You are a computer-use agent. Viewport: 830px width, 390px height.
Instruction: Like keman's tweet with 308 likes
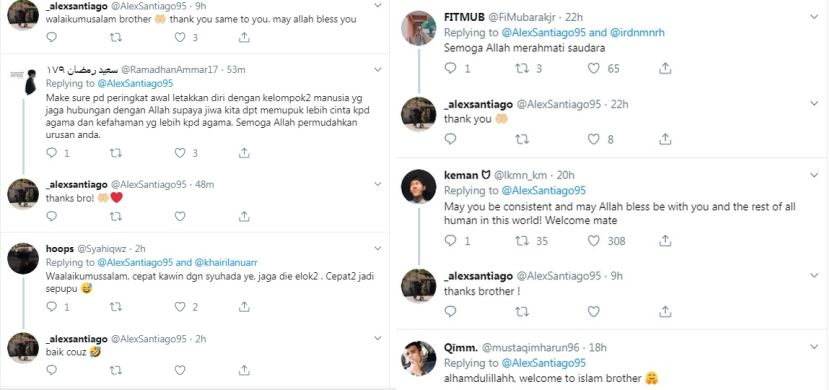[x=593, y=241]
